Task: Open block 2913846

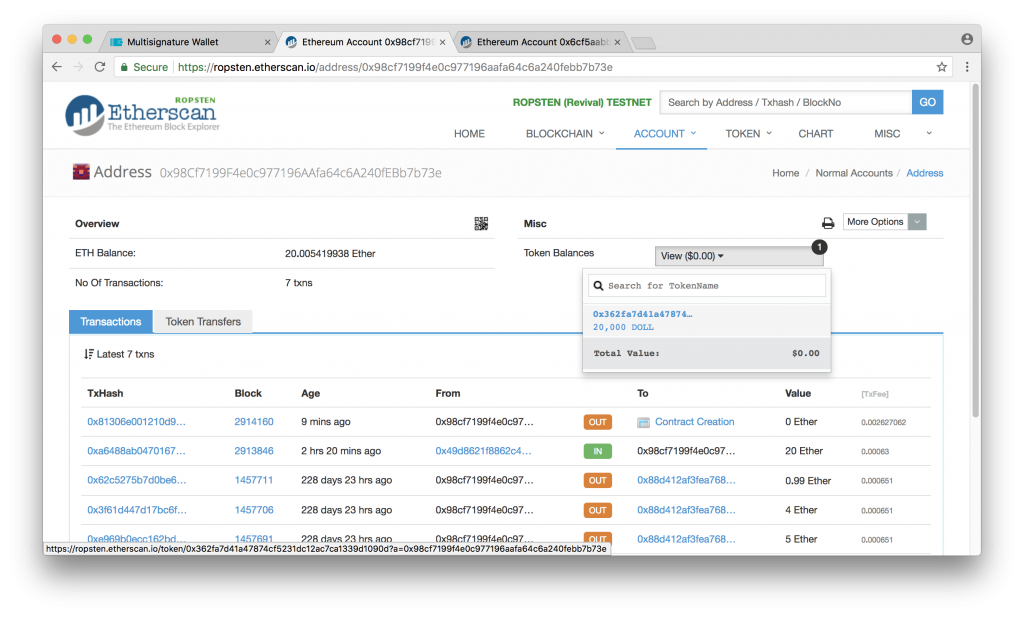Action: [253, 451]
